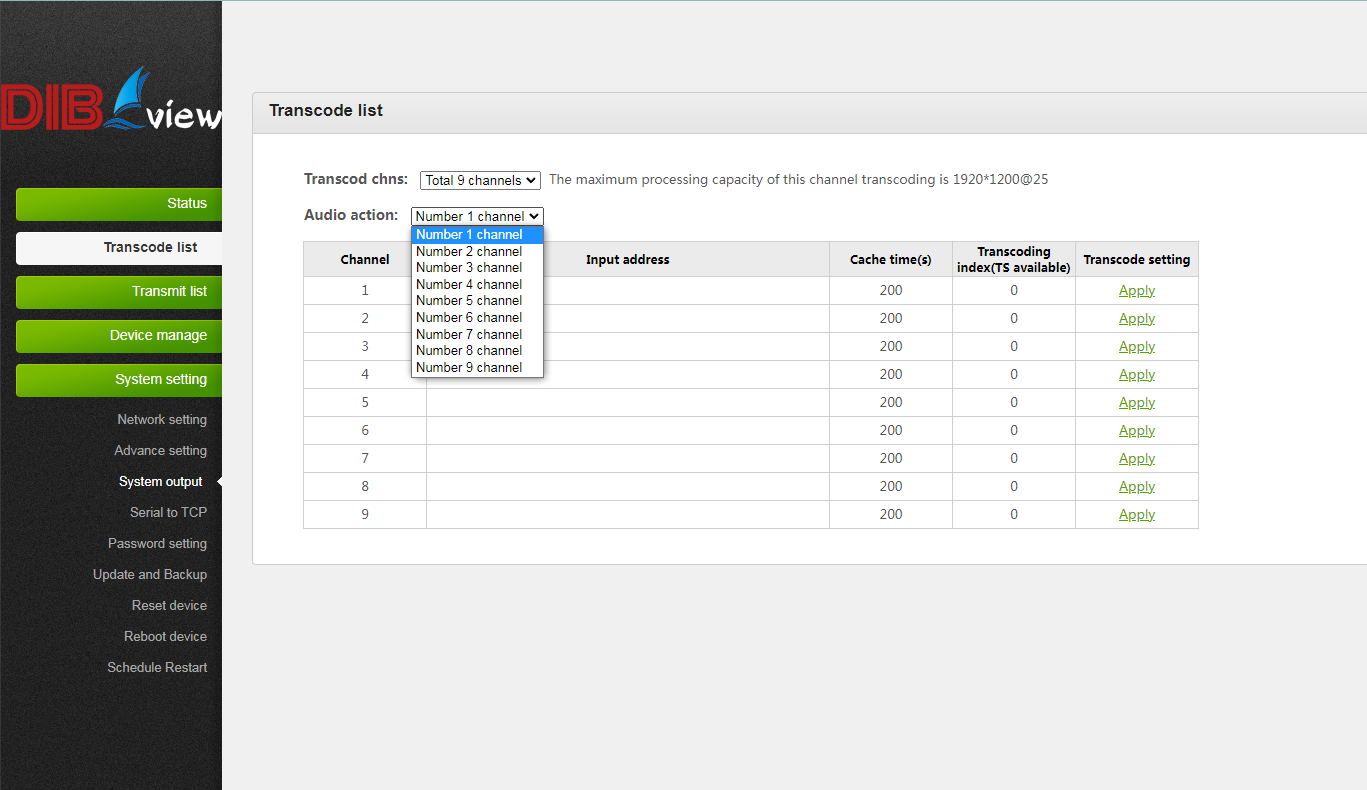Open Network setting submenu item
Viewport: 1367px width, 790px height.
coord(162,420)
